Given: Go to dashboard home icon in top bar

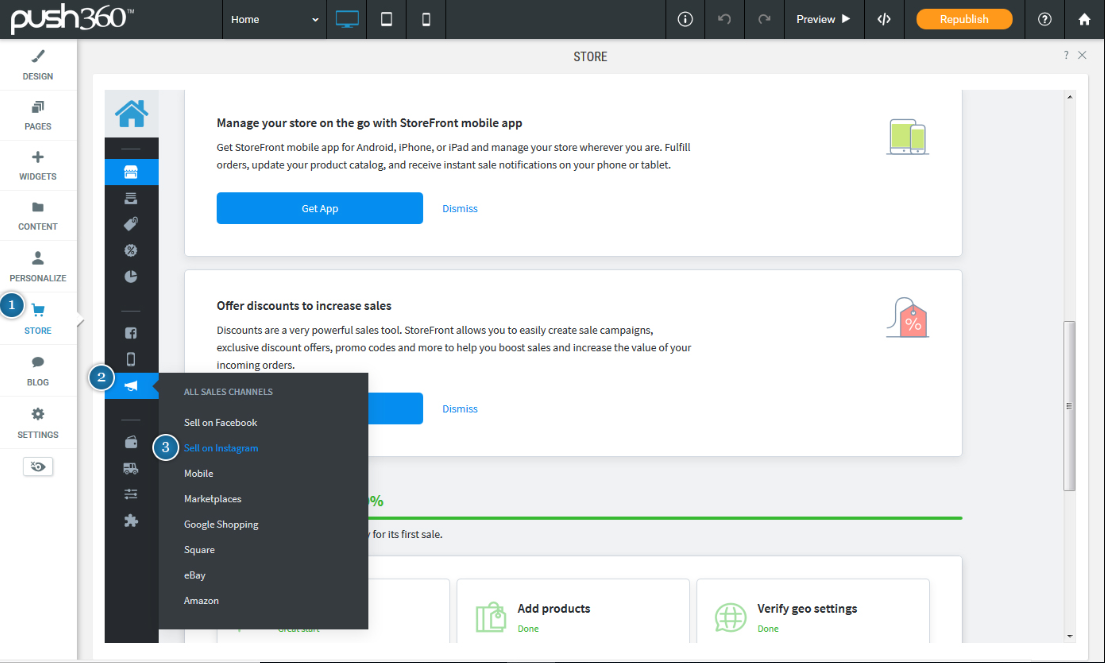Looking at the screenshot, I should [x=1085, y=19].
